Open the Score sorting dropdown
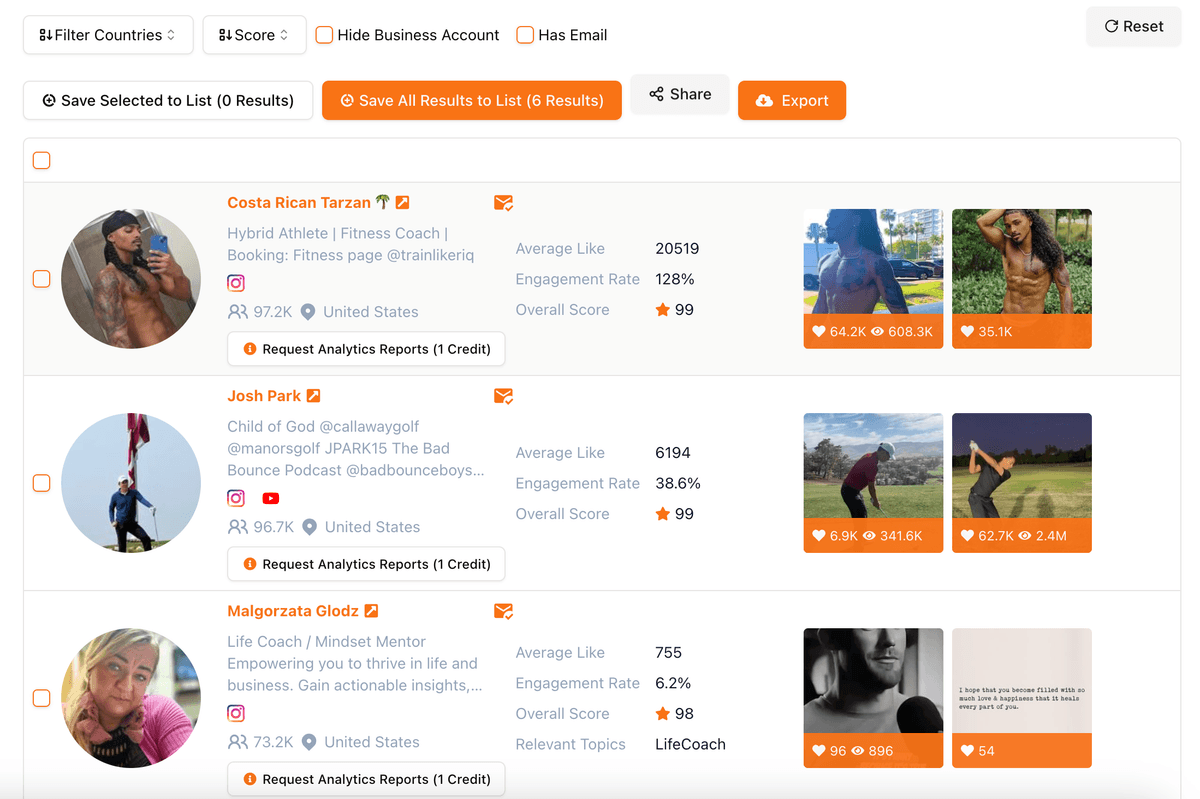Viewport: 1200px width, 799px height. pyautogui.click(x=254, y=34)
